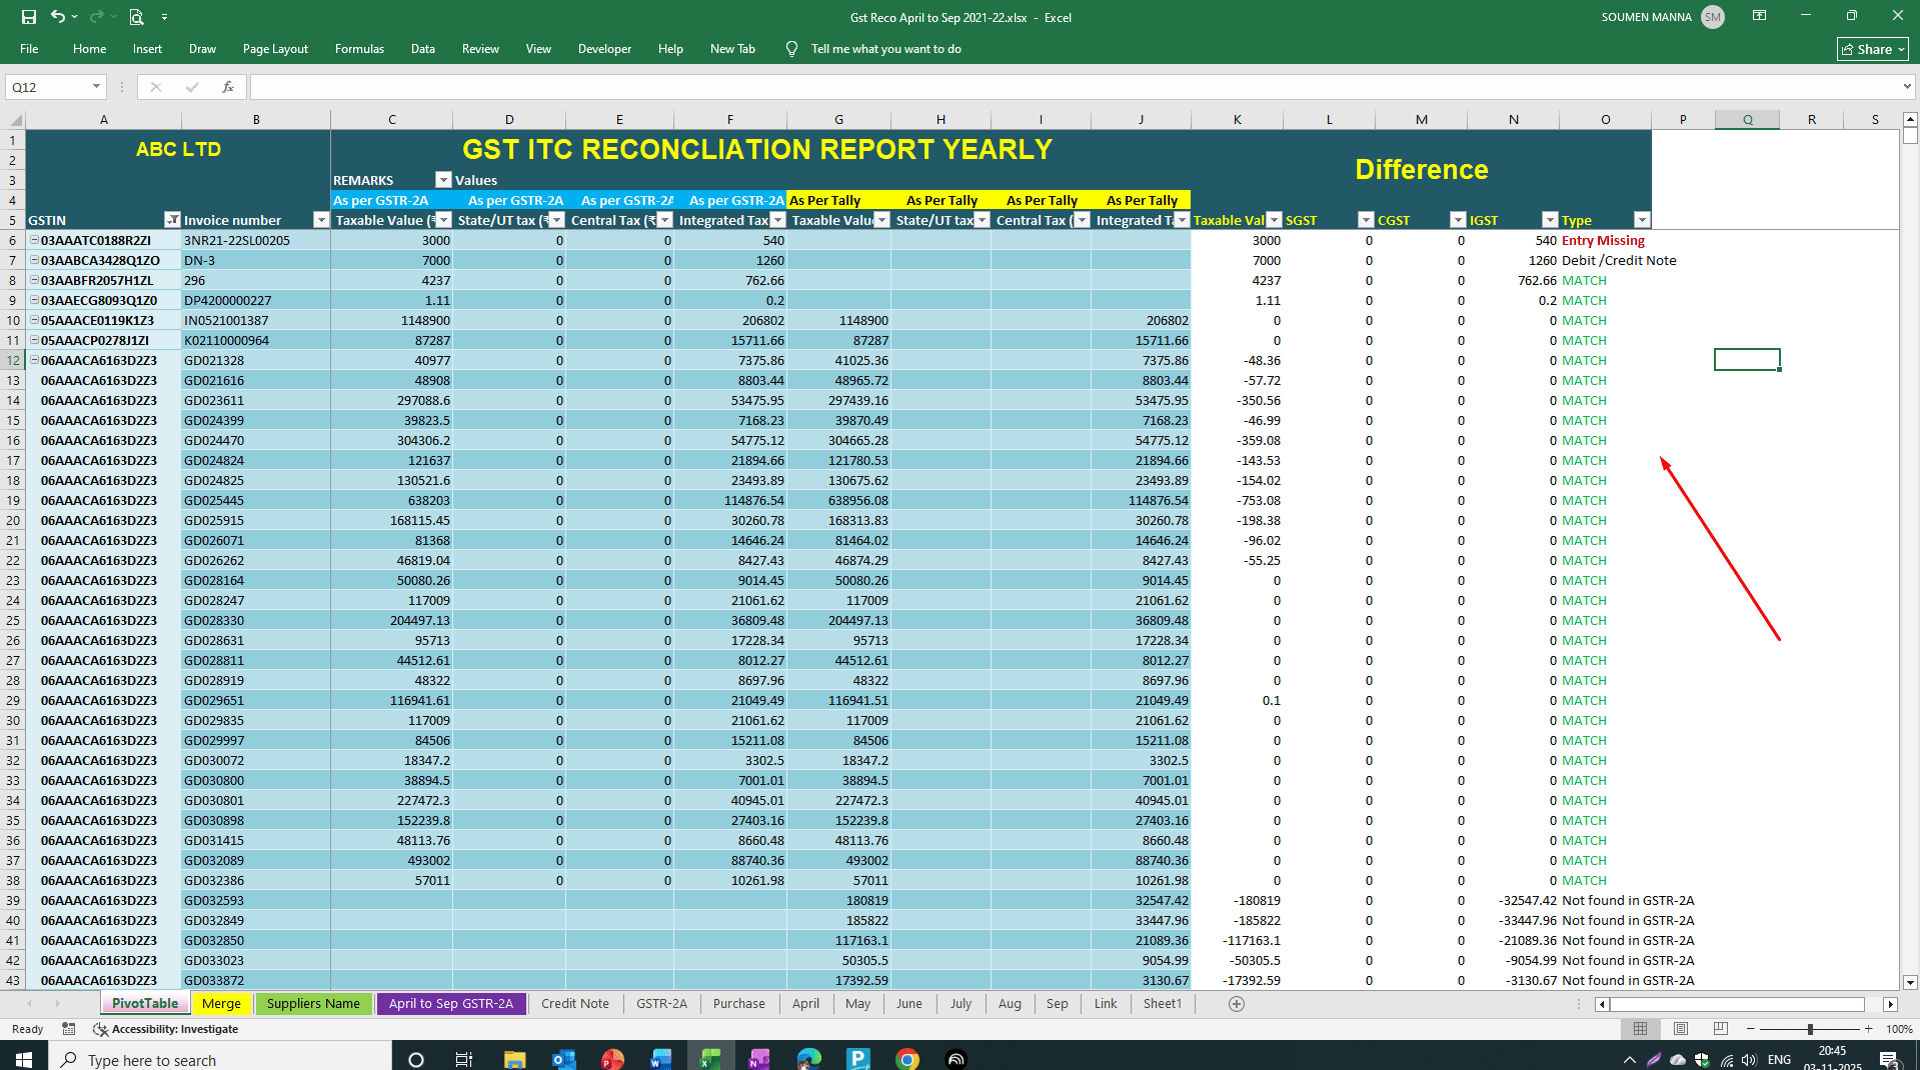Switch to Page Break Preview icon

1720,1029
